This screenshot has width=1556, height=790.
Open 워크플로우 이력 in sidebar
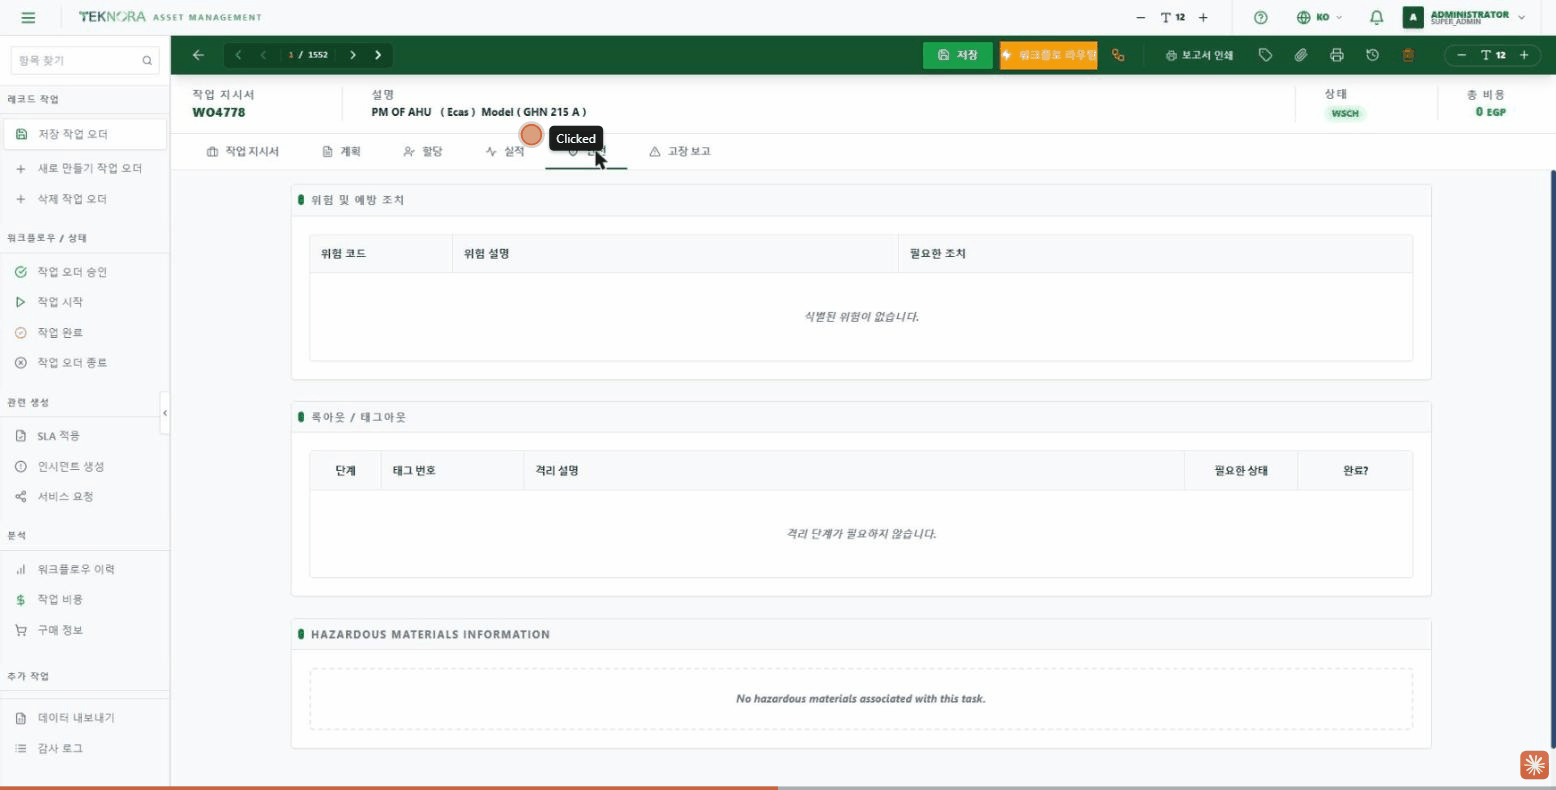pos(84,569)
